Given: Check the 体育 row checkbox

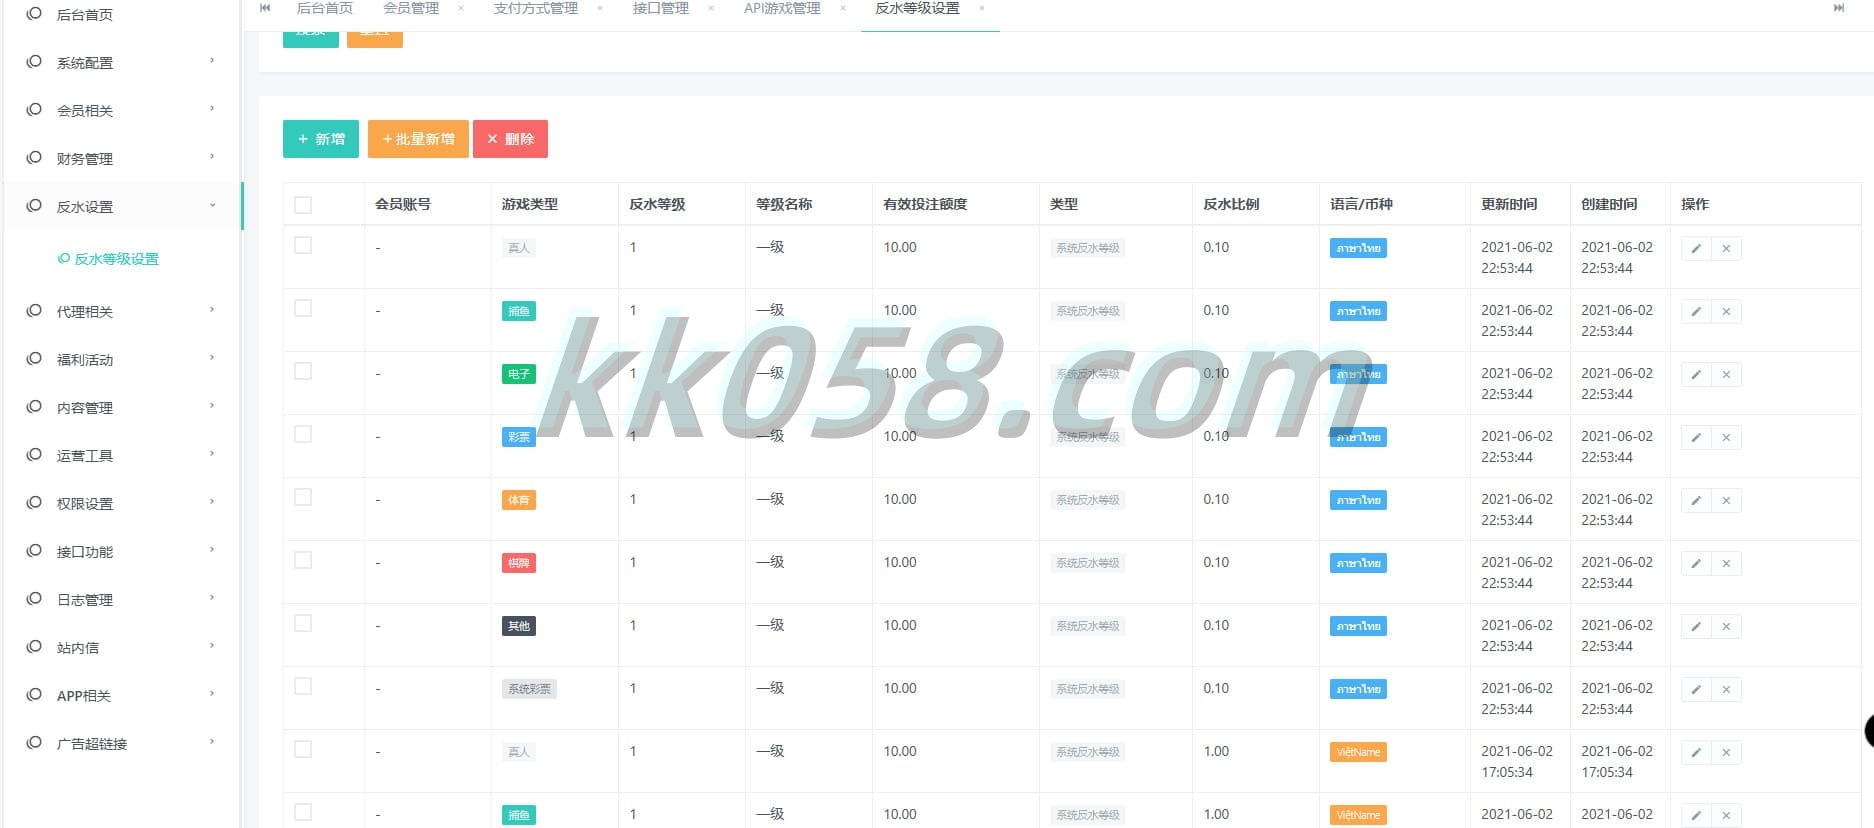Looking at the screenshot, I should [x=303, y=497].
